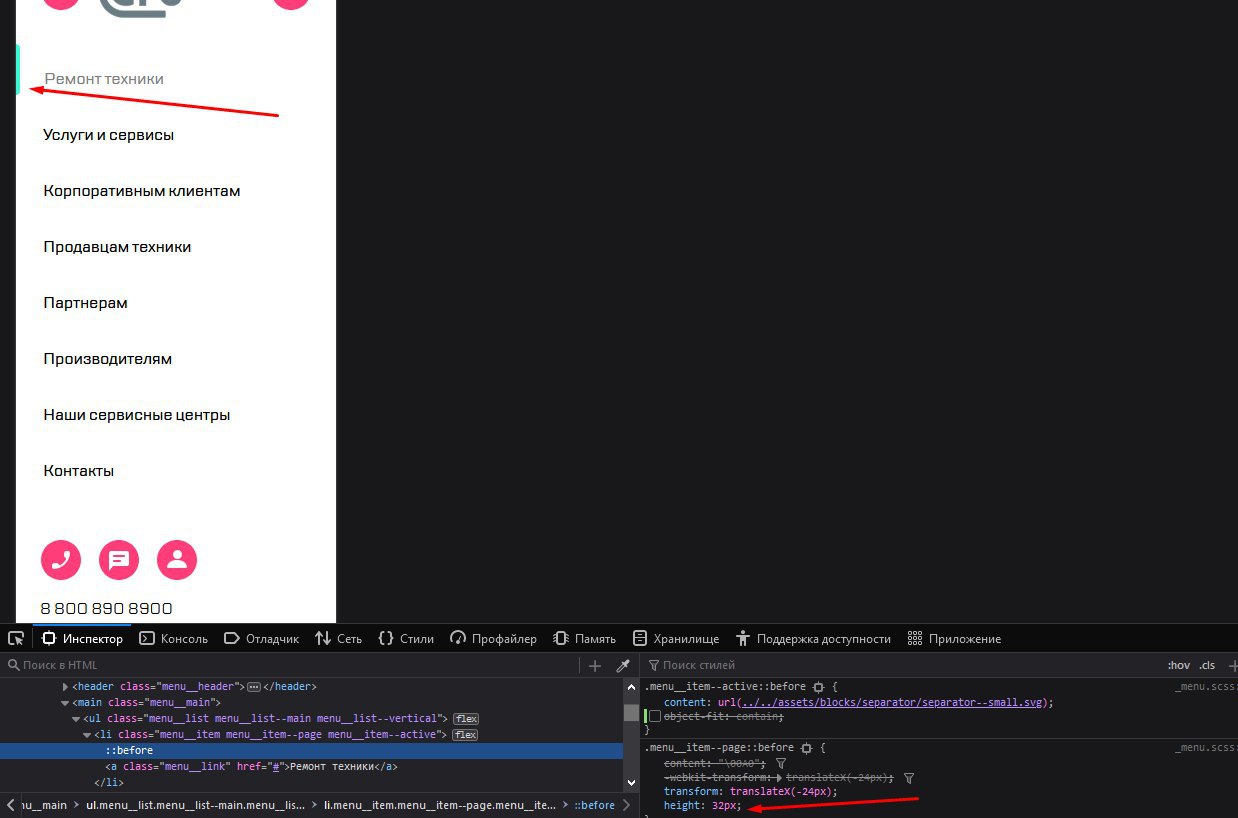Collapse the li menu__item--active node
The image size is (1238, 818).
[x=87, y=735]
